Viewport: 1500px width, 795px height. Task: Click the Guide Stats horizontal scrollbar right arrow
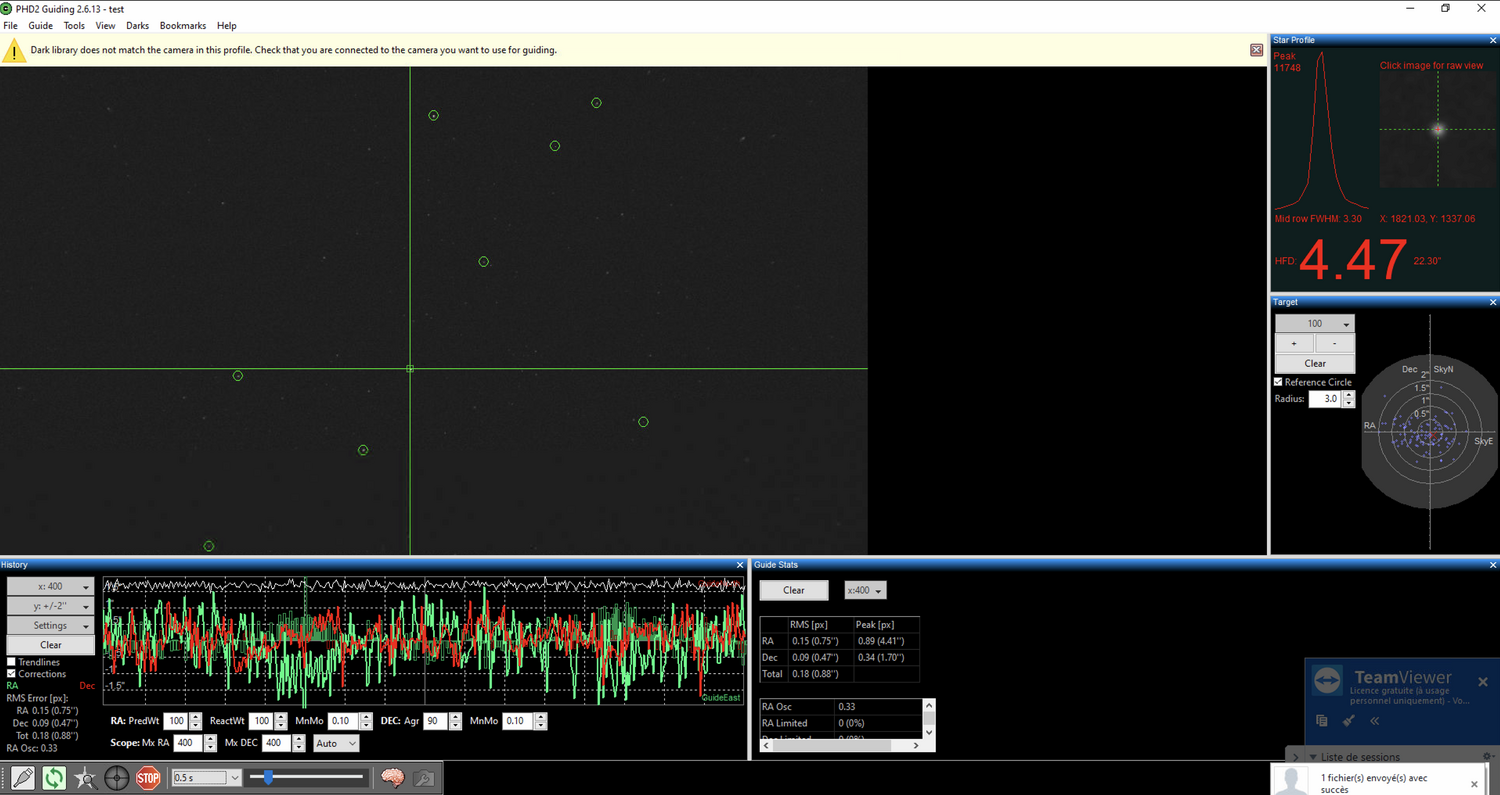coord(916,746)
